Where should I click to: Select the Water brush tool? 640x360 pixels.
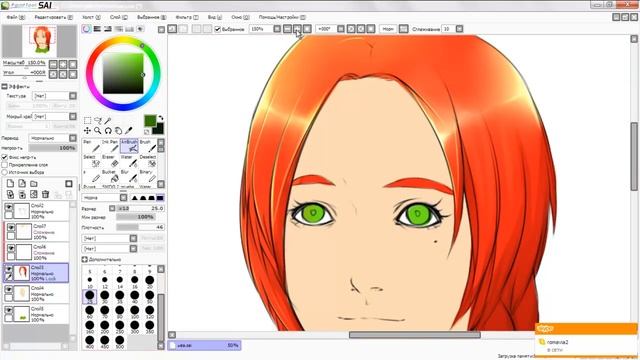[129, 161]
